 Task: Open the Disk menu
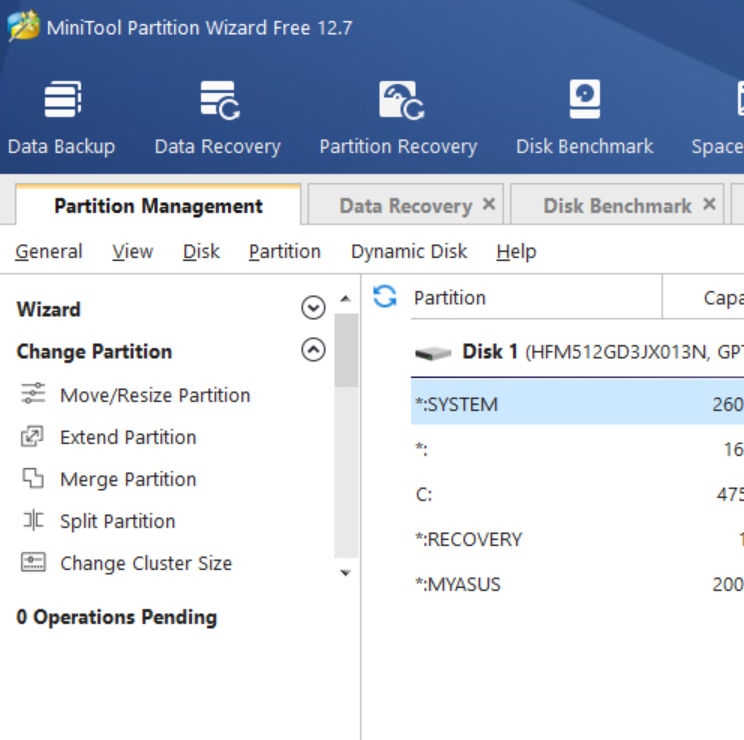click(201, 251)
